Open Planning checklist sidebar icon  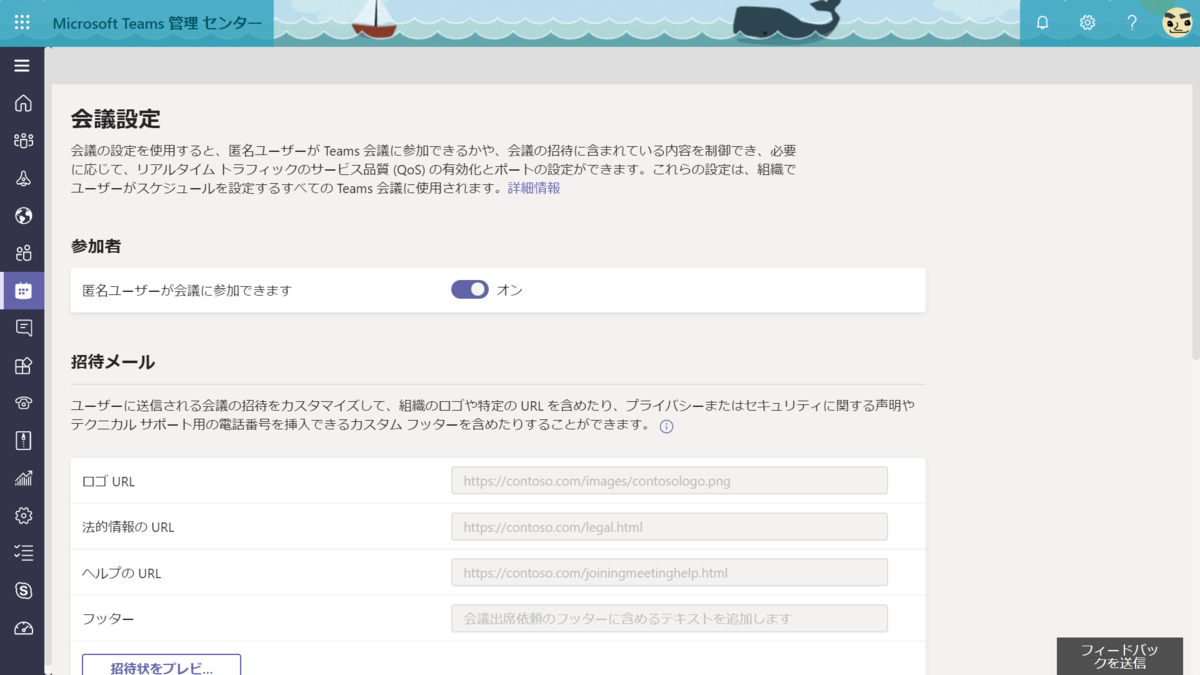(23, 553)
